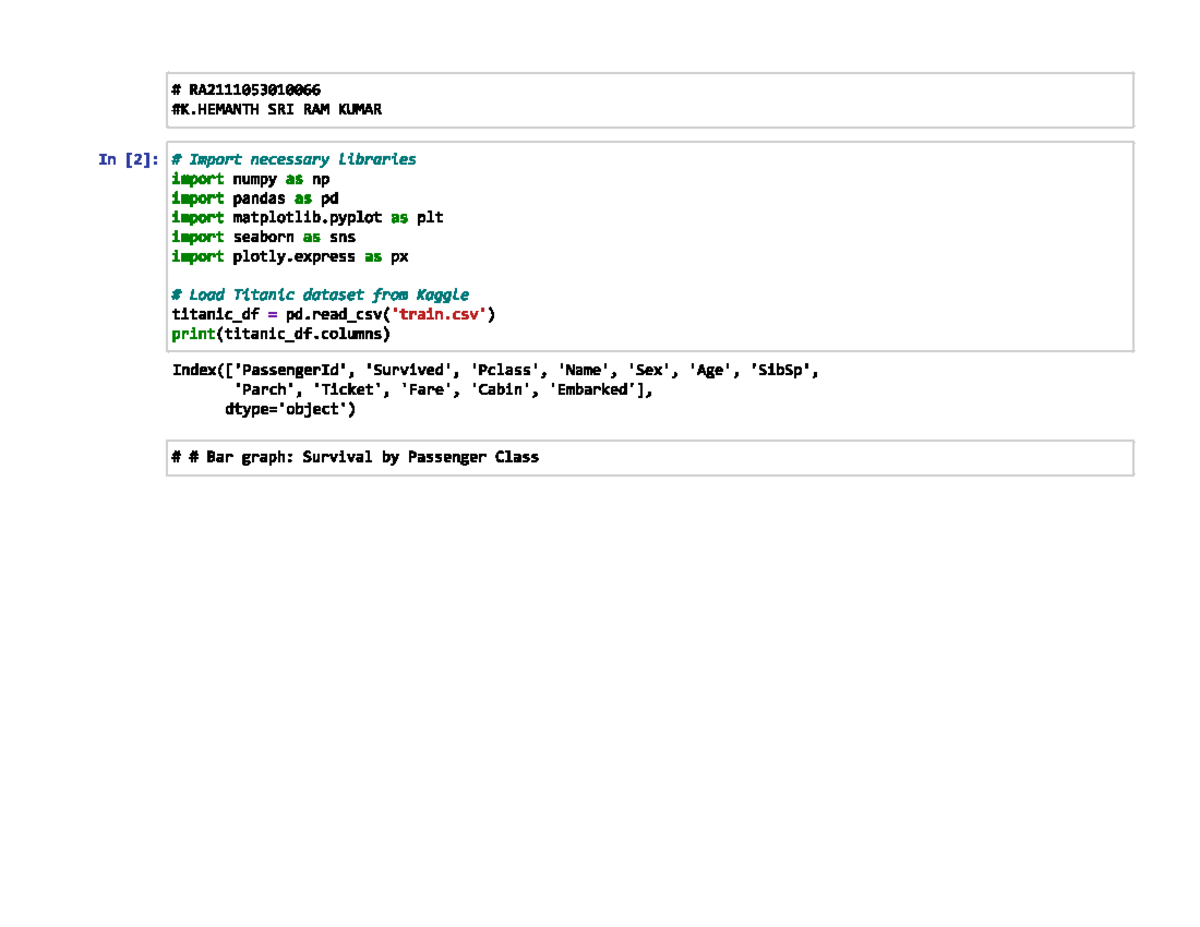Click the RA2111053010066 comment line
This screenshot has width=1200, height=927.
[246, 91]
